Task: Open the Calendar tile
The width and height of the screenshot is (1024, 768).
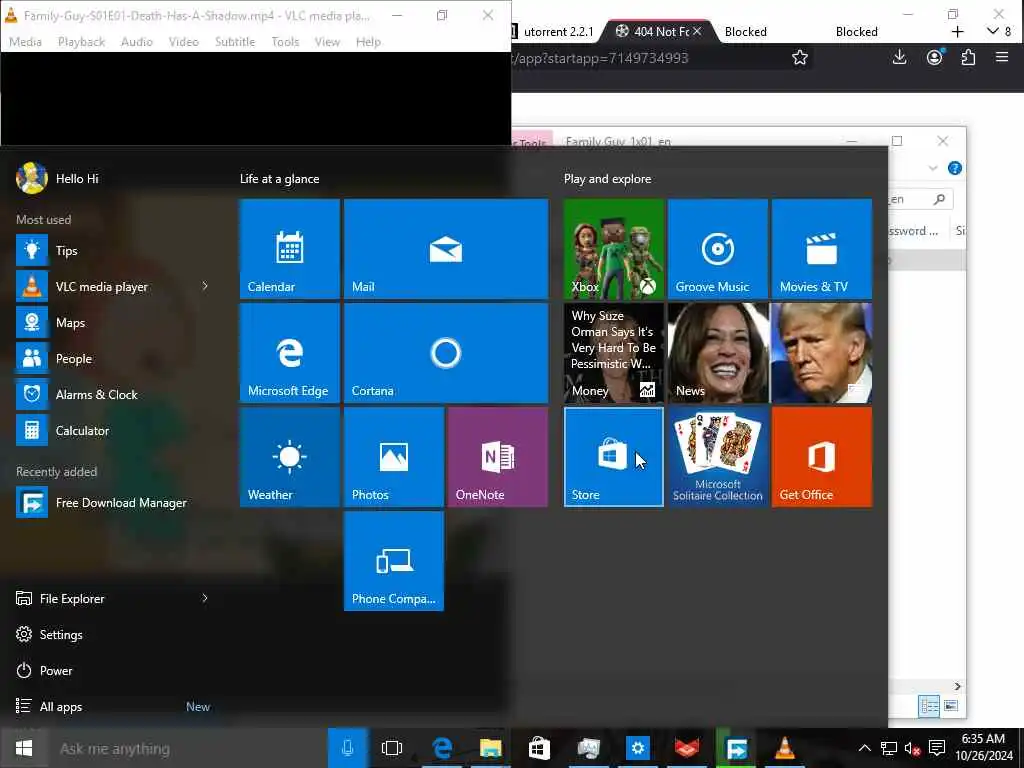Action: (289, 249)
